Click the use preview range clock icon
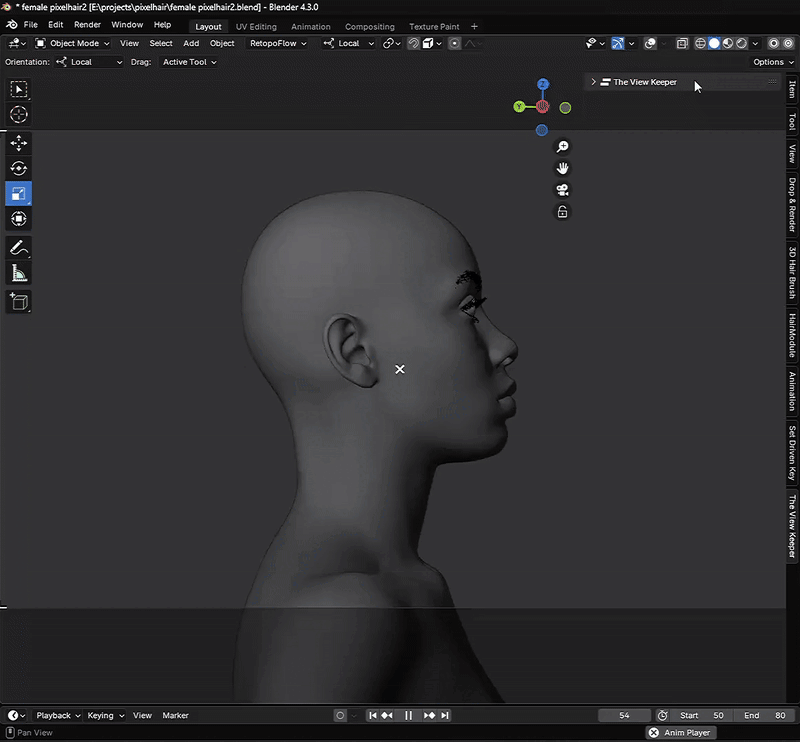Viewport: 800px width, 742px height. click(662, 715)
